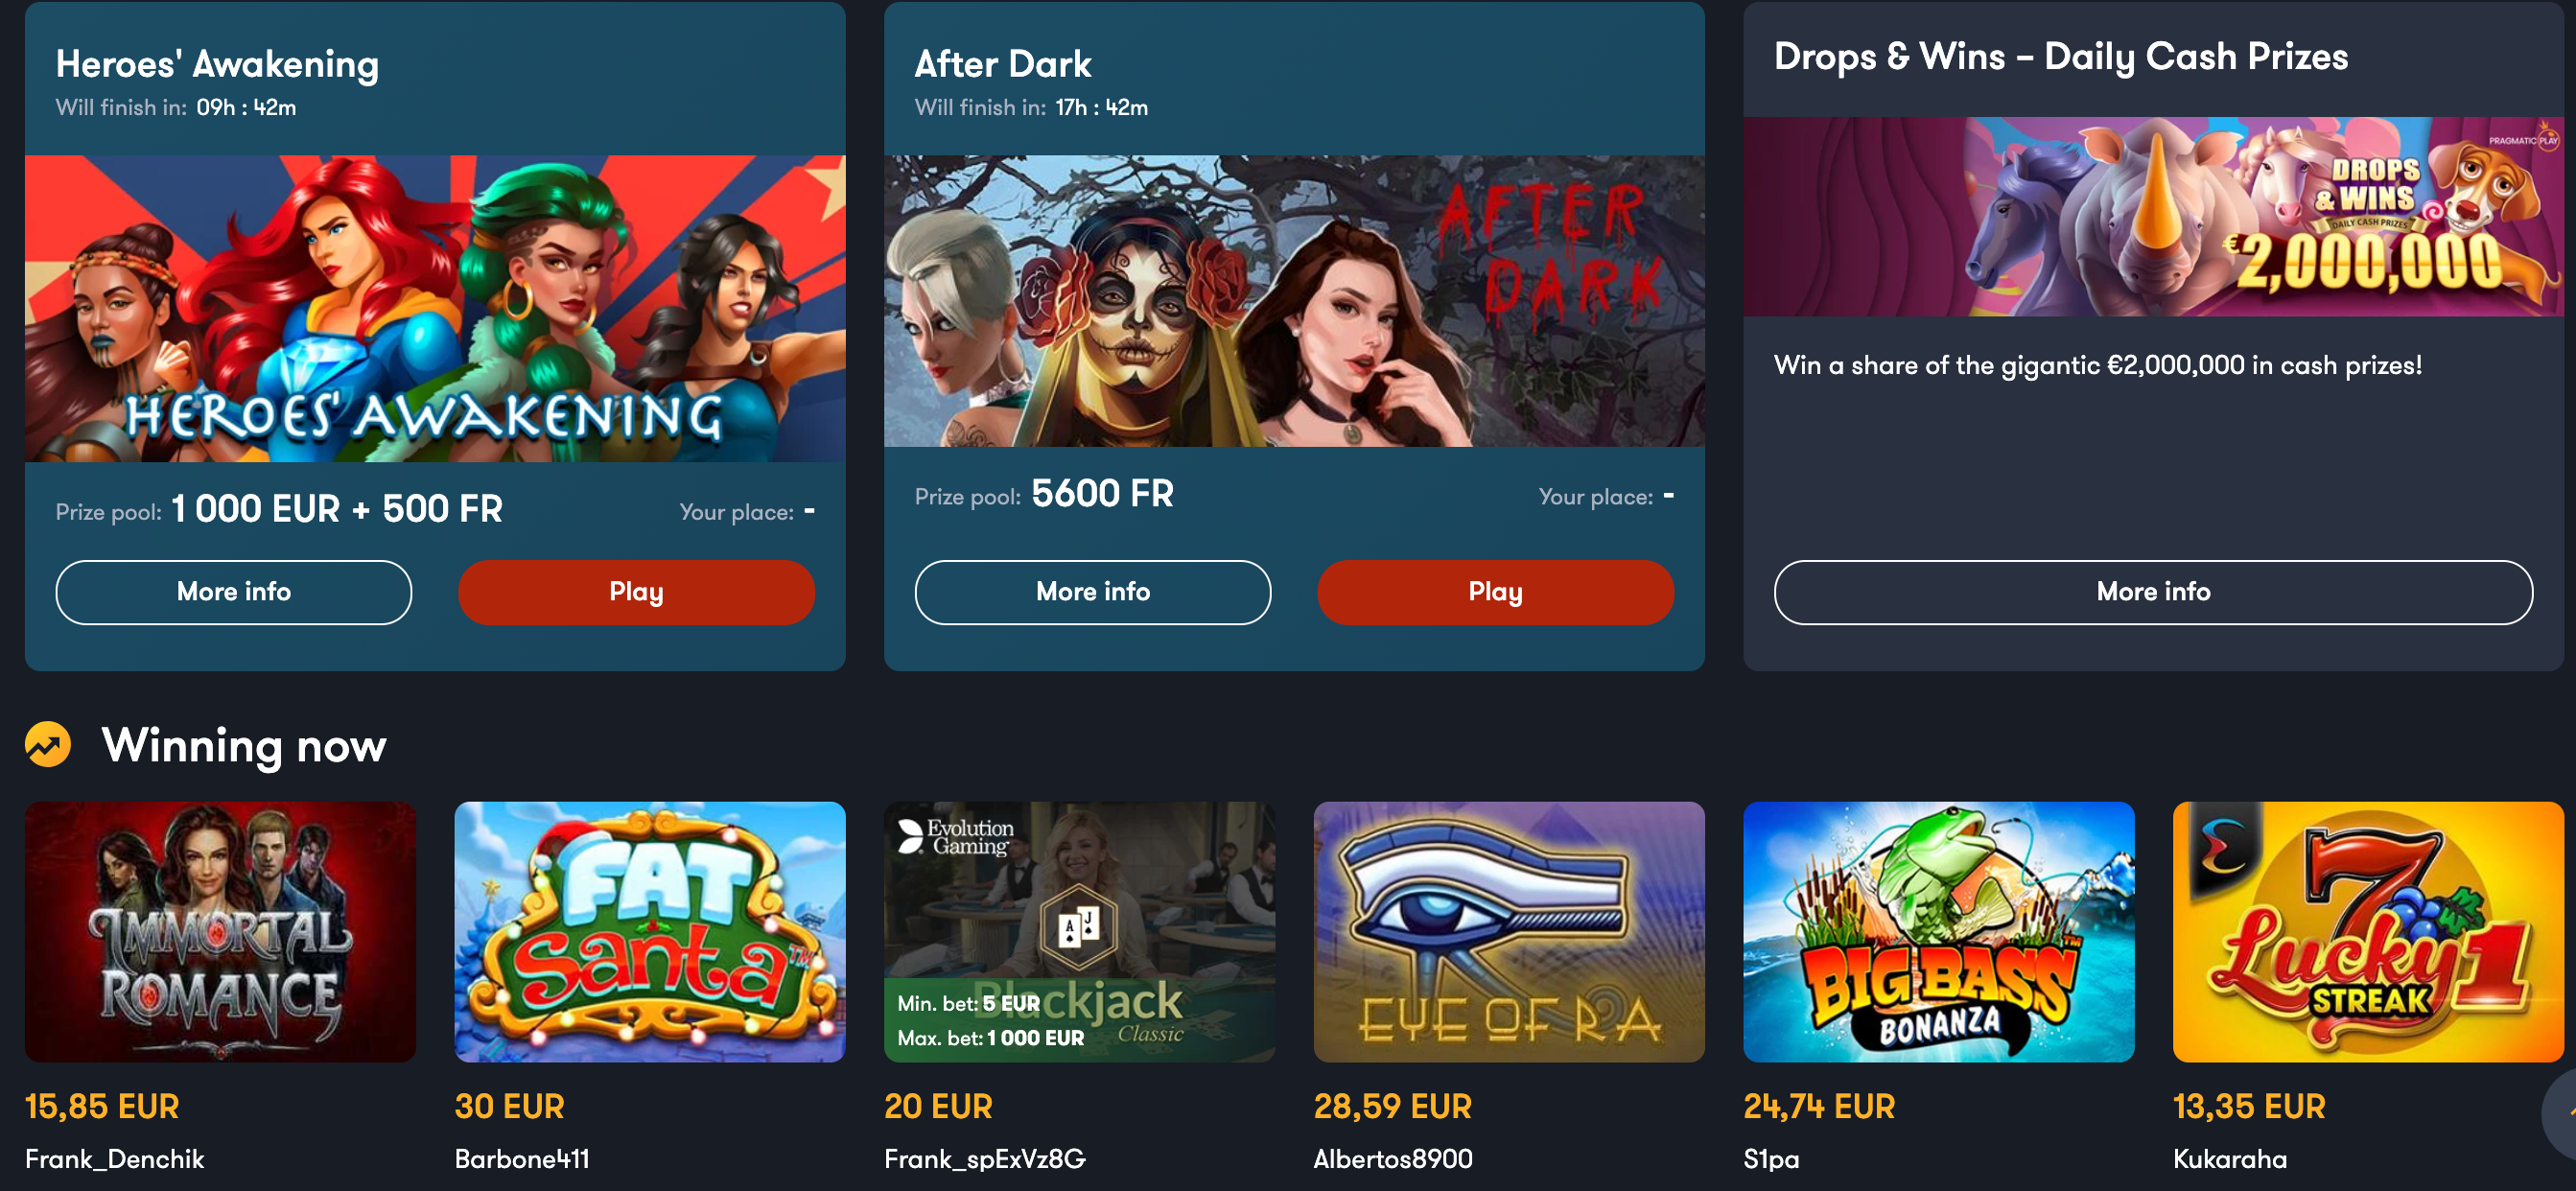The height and width of the screenshot is (1191, 2576).
Task: Play the After Dark tournament
Action: pyautogui.click(x=1495, y=592)
